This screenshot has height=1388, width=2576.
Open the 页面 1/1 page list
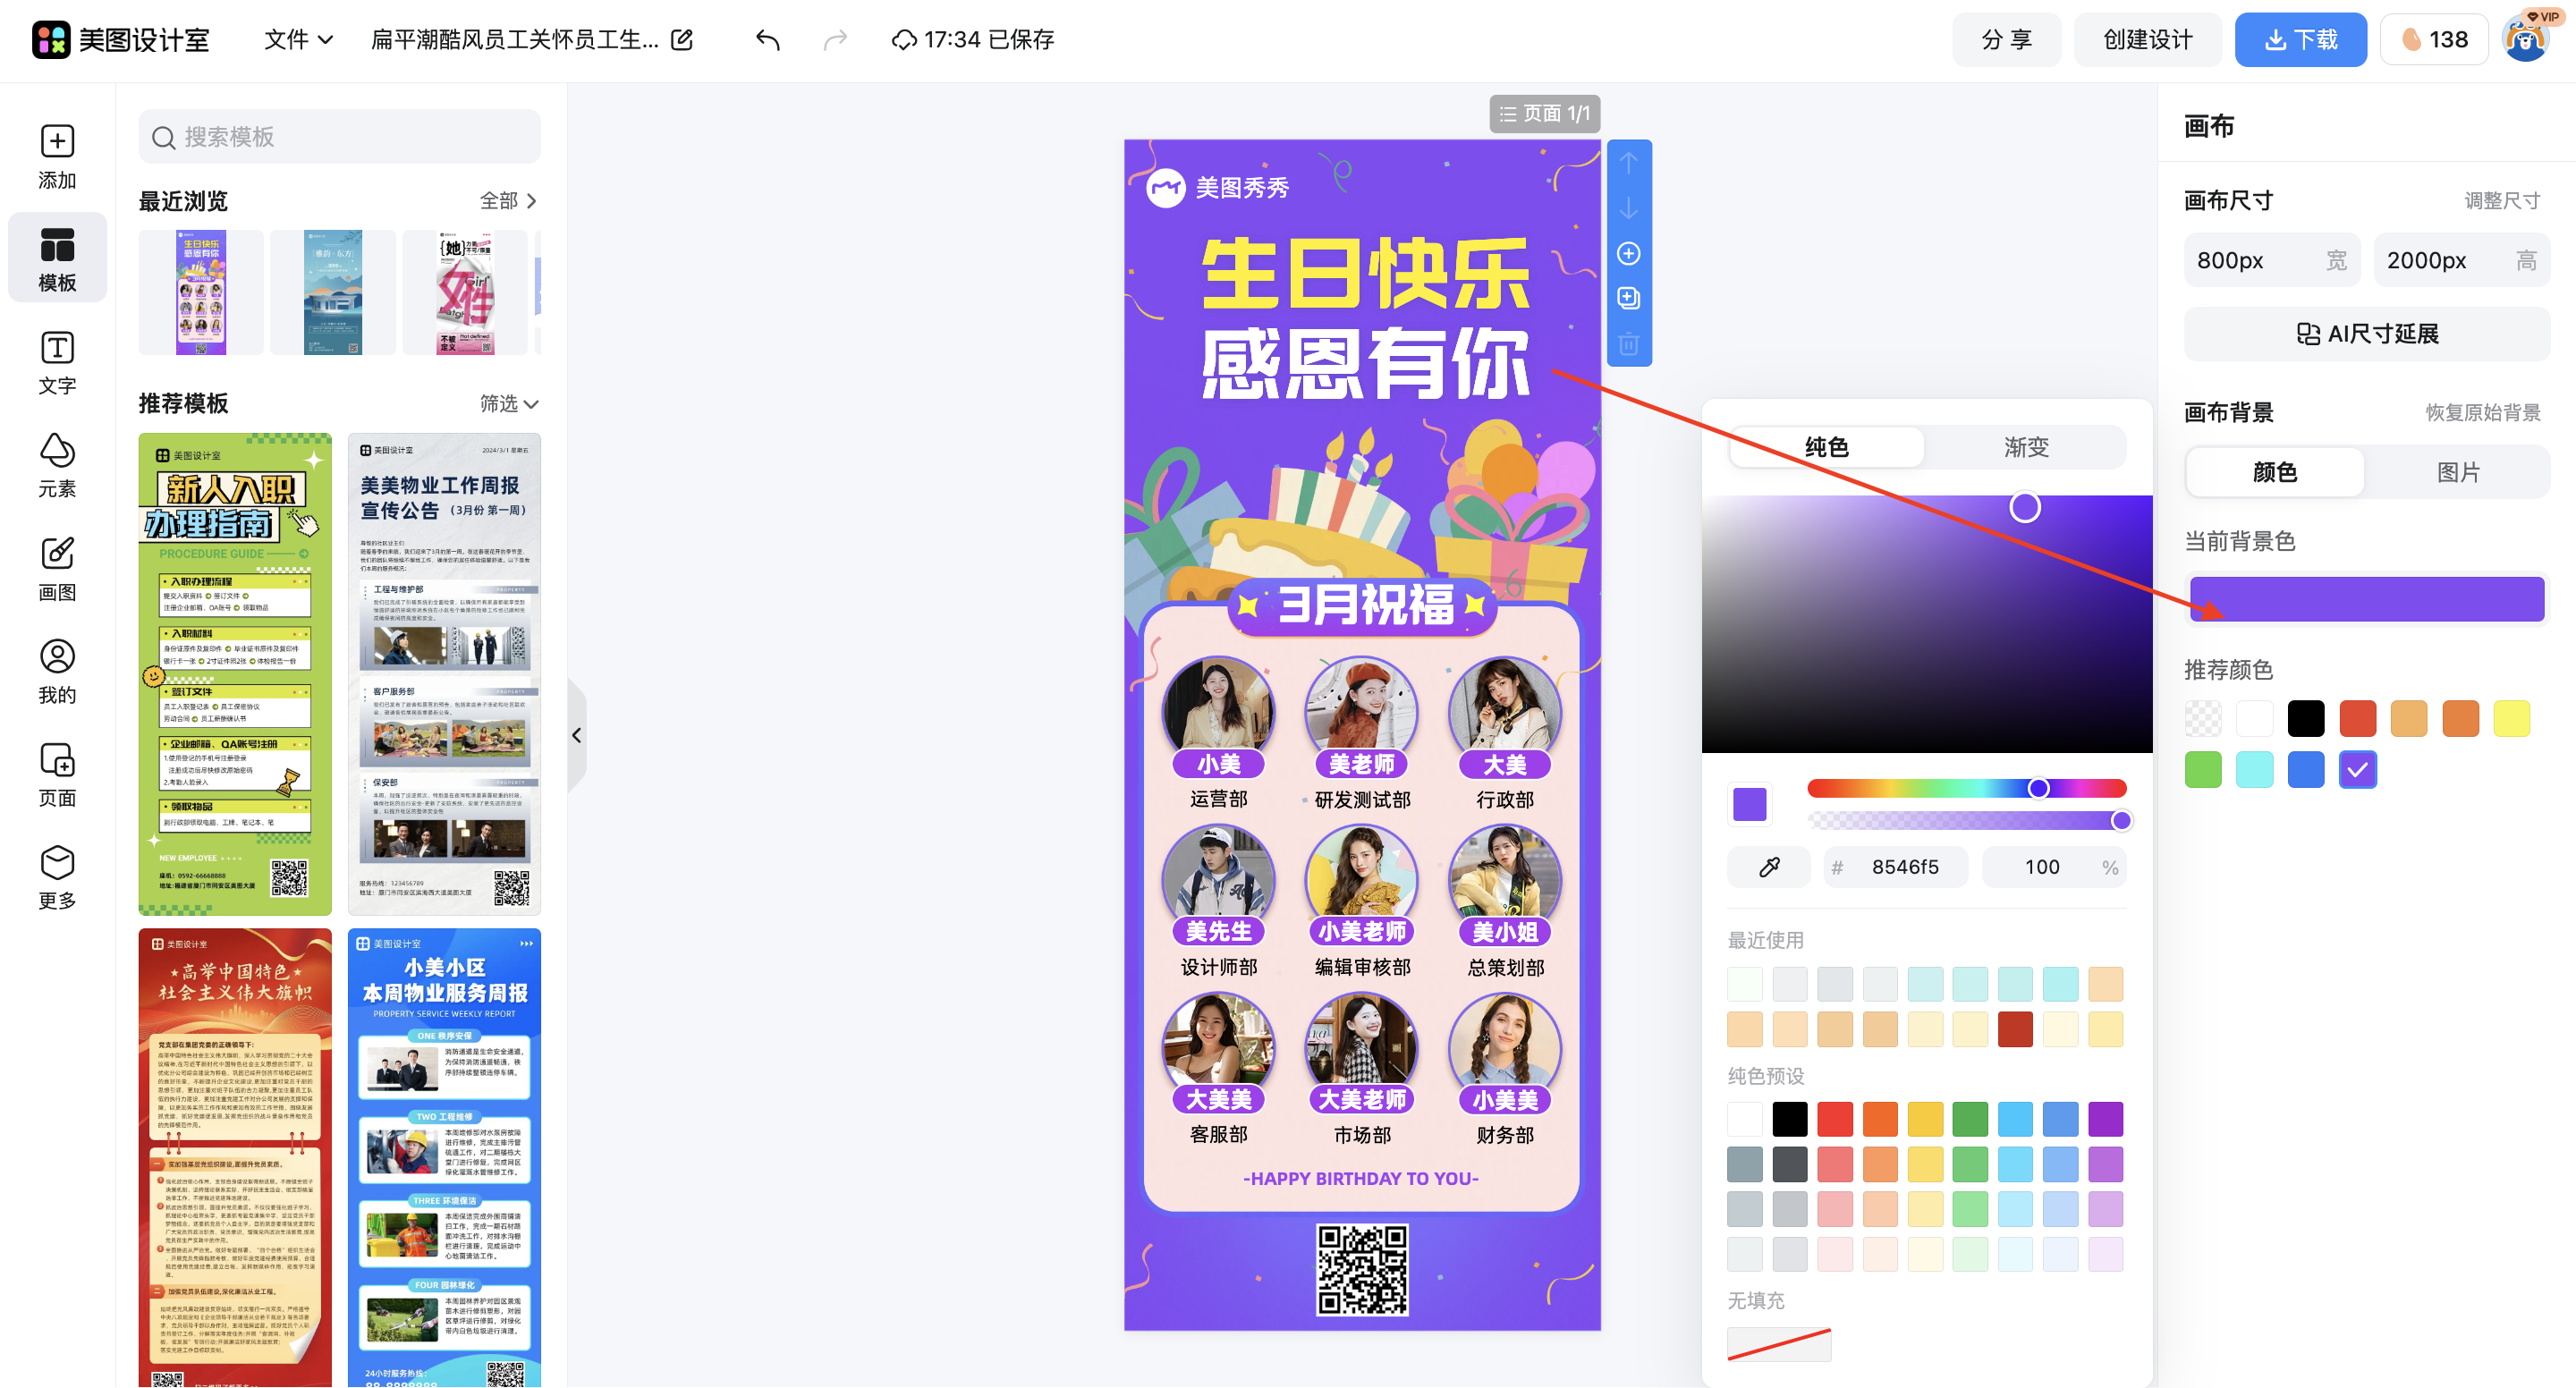point(1544,113)
